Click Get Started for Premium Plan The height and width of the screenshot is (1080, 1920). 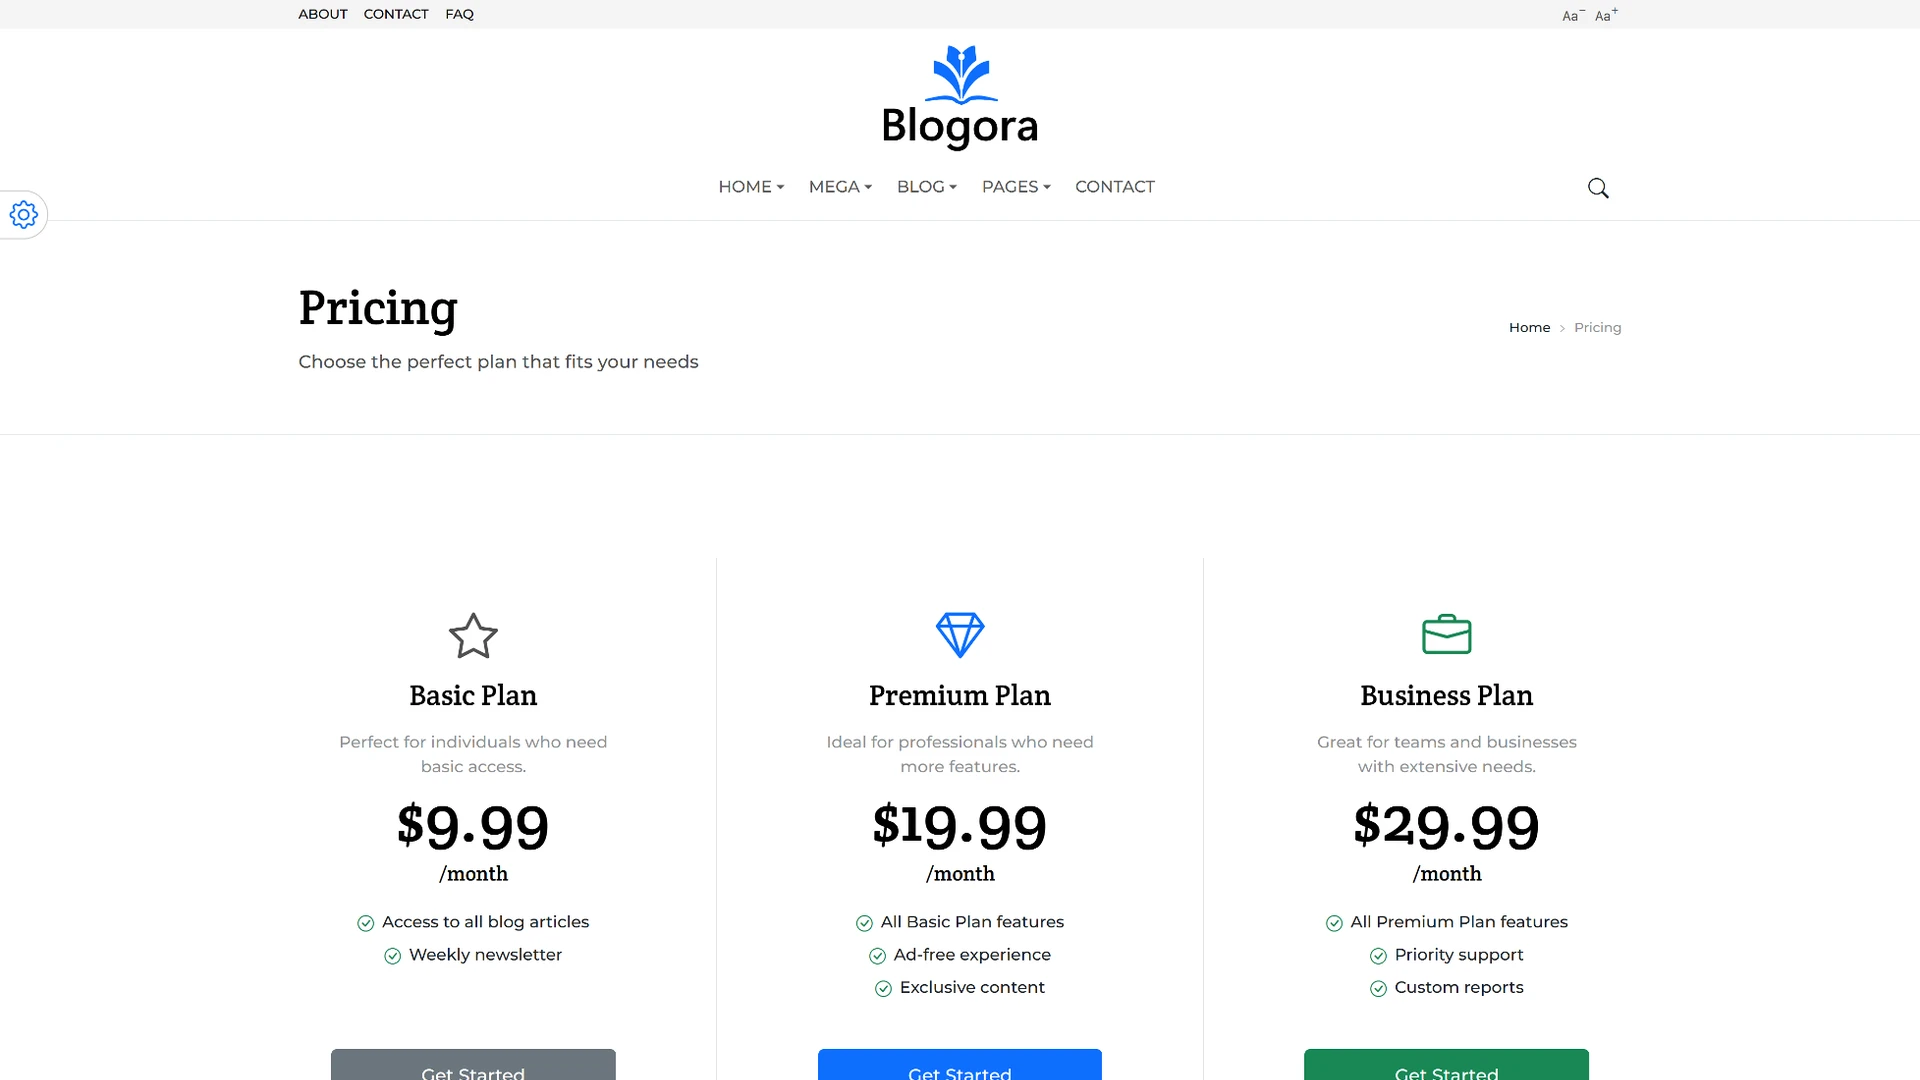960,1066
